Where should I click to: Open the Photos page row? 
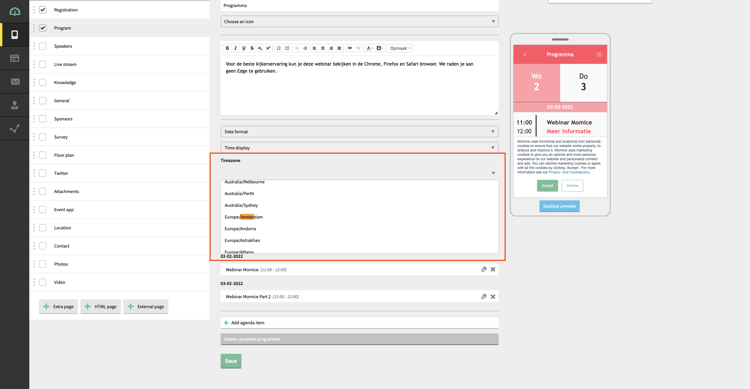pos(120,264)
